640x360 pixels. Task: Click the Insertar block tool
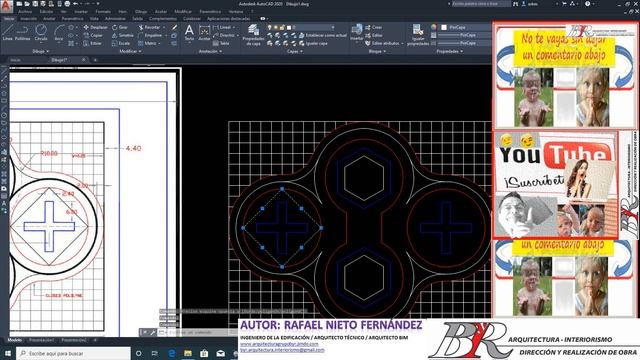(x=357, y=32)
